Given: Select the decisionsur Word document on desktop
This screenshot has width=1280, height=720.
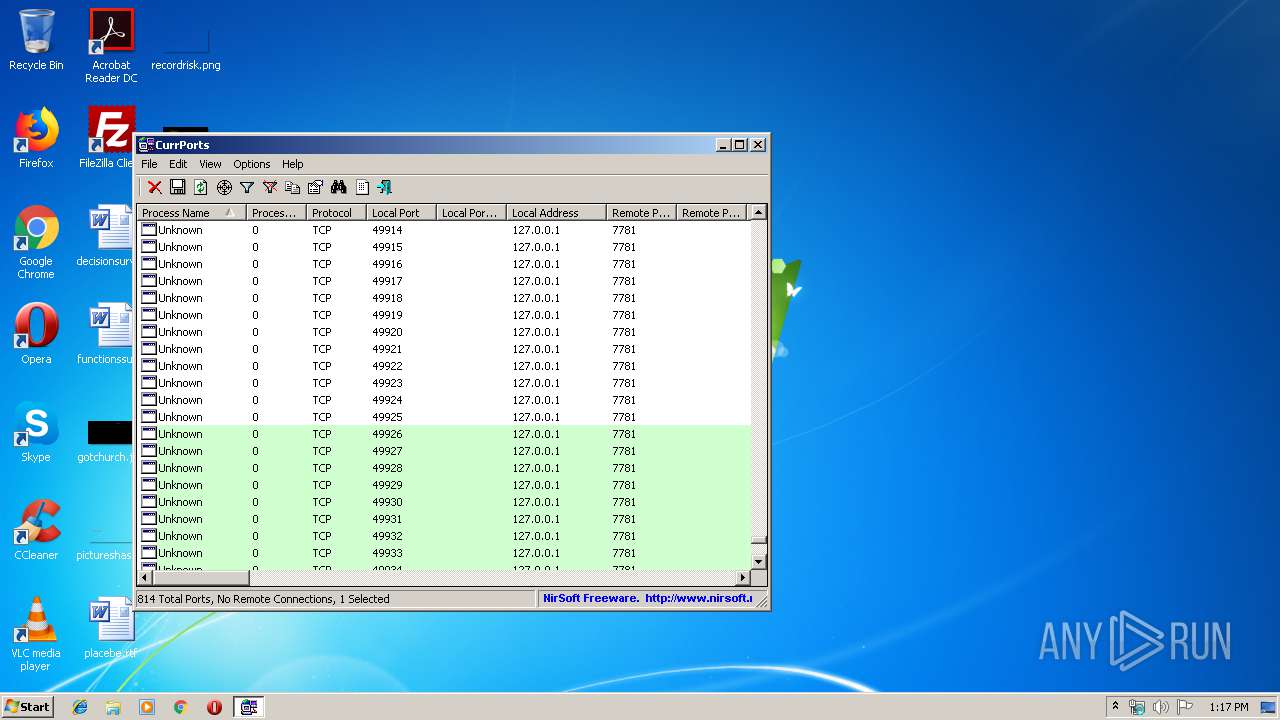Looking at the screenshot, I should (107, 236).
